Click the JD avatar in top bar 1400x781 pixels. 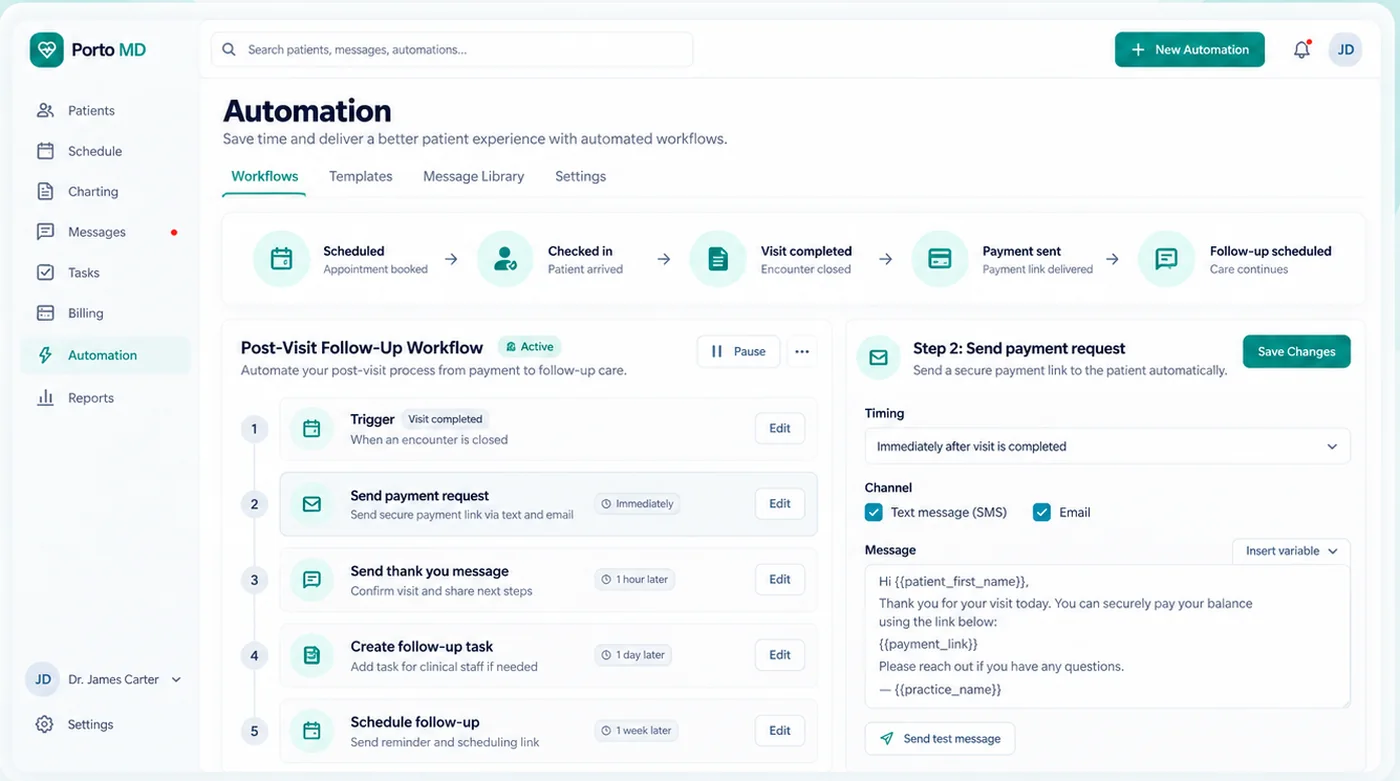coord(1345,49)
